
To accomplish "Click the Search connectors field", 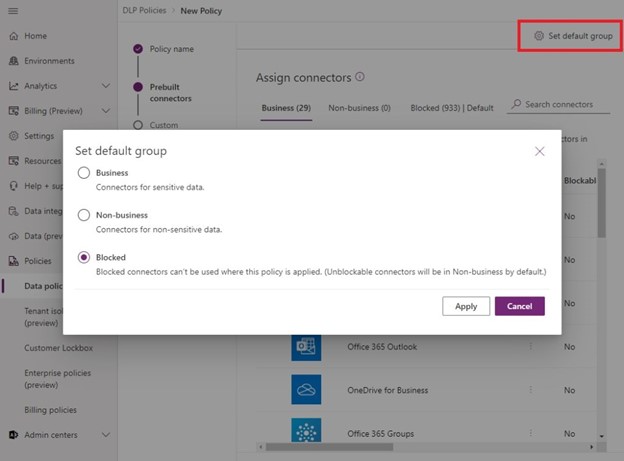I will coord(564,105).
